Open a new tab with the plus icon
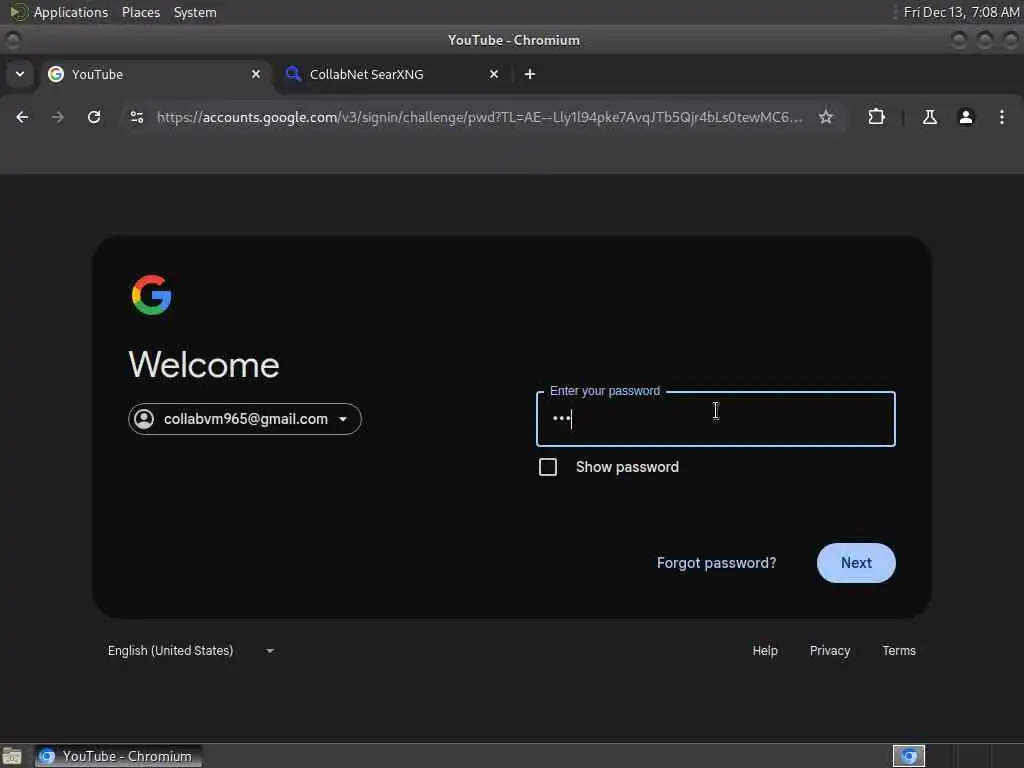 pyautogui.click(x=530, y=74)
